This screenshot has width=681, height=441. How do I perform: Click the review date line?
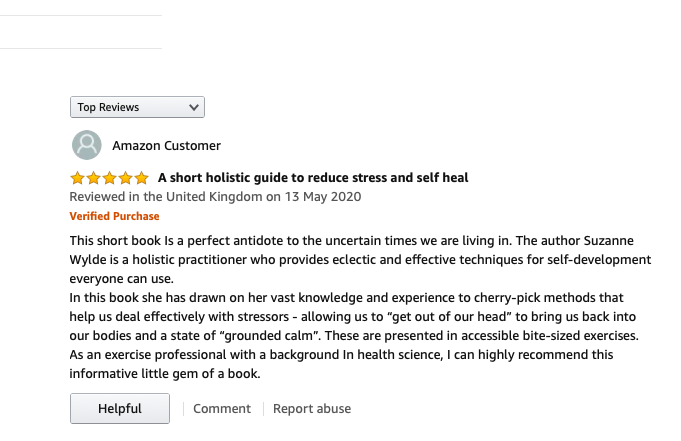tap(215, 197)
